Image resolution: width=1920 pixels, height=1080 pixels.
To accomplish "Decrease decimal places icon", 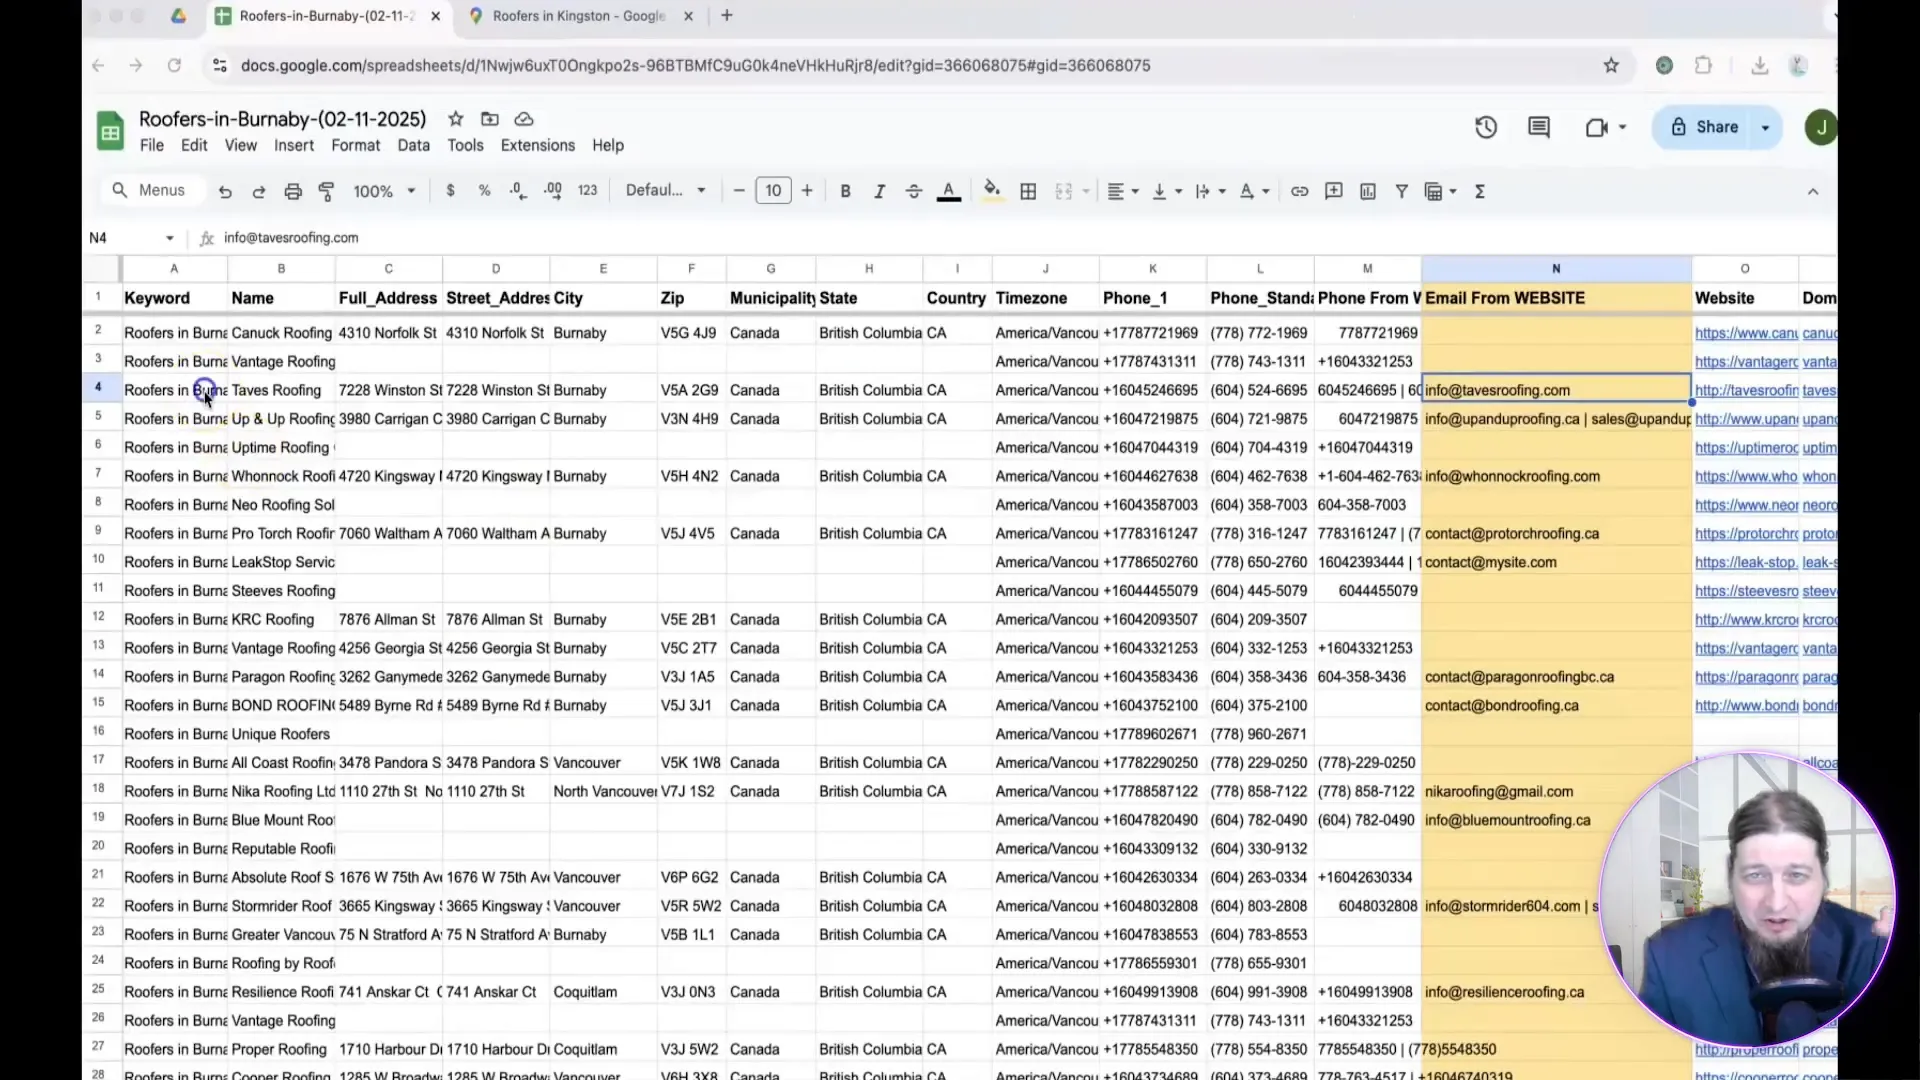I will pyautogui.click(x=518, y=191).
